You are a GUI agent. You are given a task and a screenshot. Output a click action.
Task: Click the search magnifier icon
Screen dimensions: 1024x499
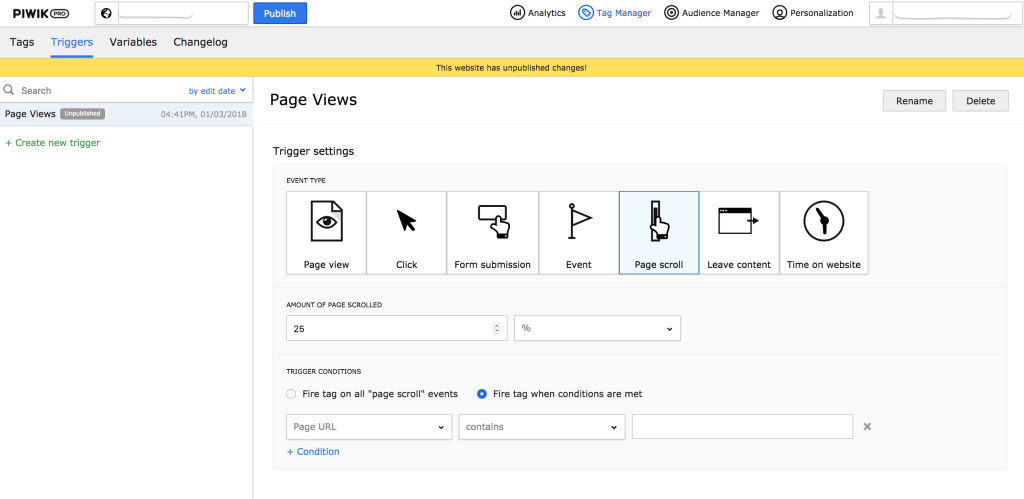[9, 90]
